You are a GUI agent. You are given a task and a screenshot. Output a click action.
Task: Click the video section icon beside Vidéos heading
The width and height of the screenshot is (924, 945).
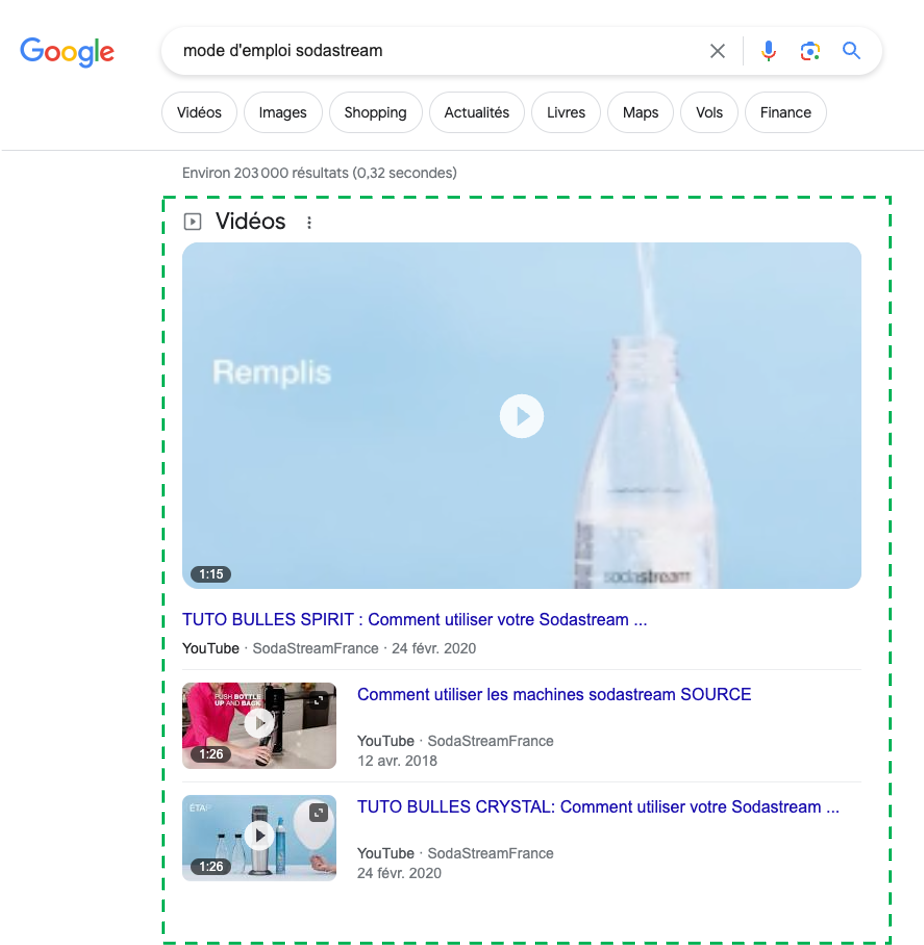[x=192, y=222]
